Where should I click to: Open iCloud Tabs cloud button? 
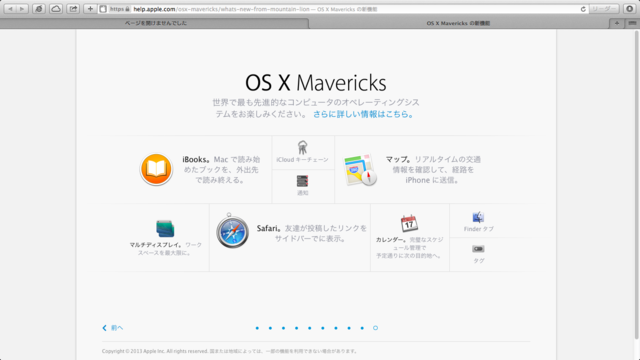(x=56, y=9)
